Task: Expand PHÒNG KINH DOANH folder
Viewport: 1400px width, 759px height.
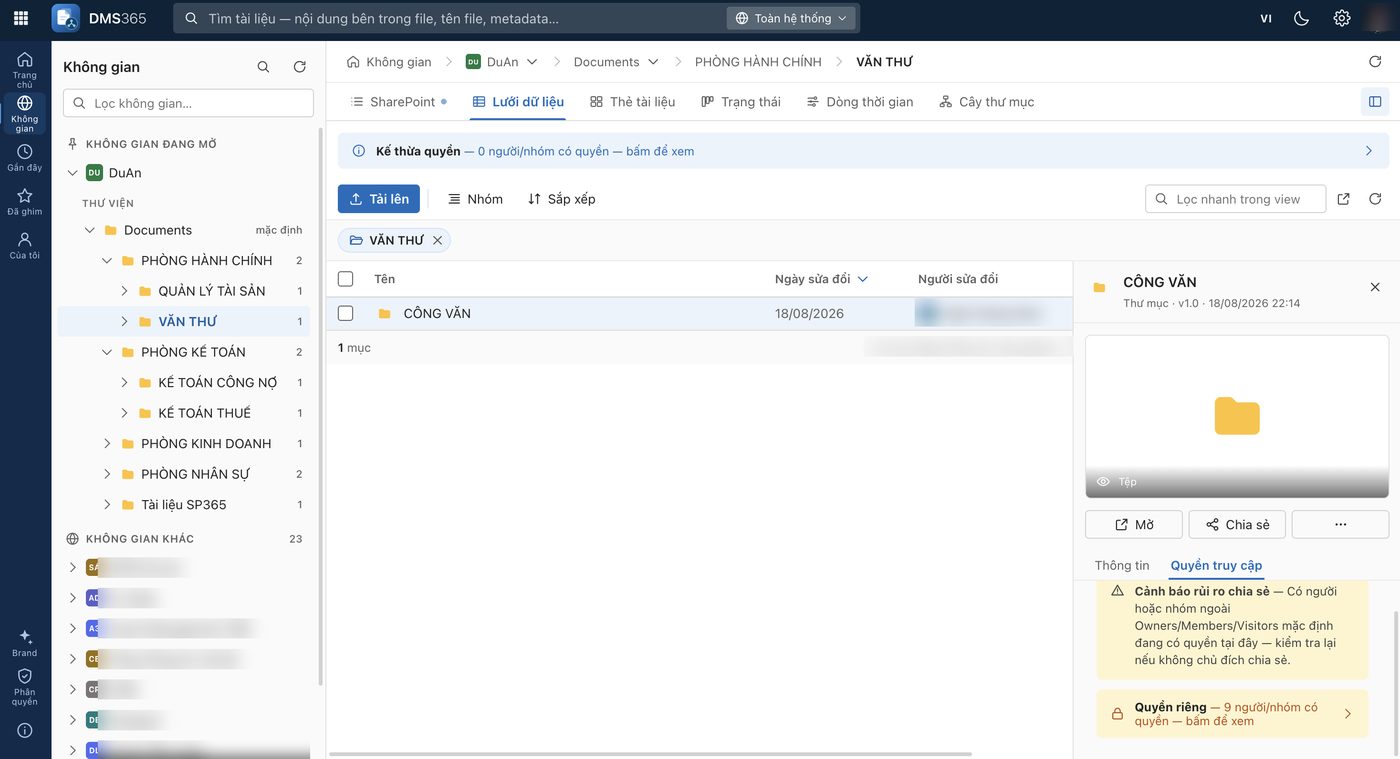Action: [x=107, y=444]
